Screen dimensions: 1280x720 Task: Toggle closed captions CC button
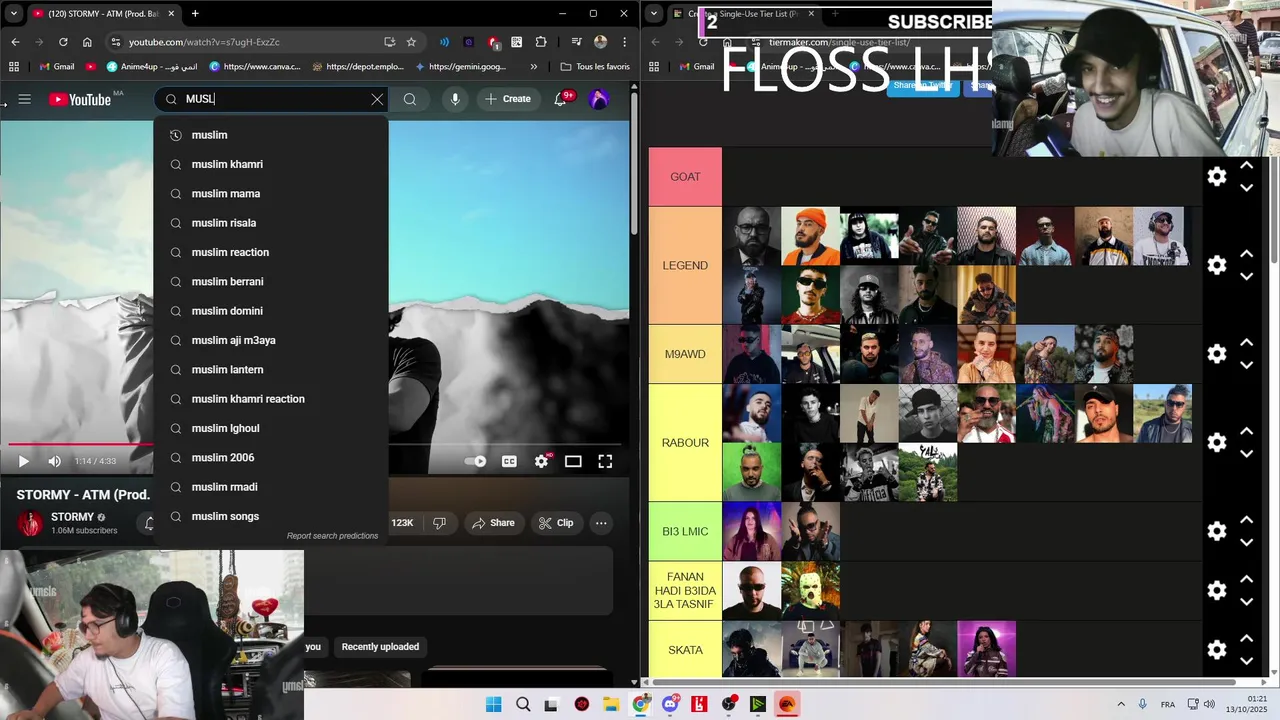pyautogui.click(x=509, y=461)
